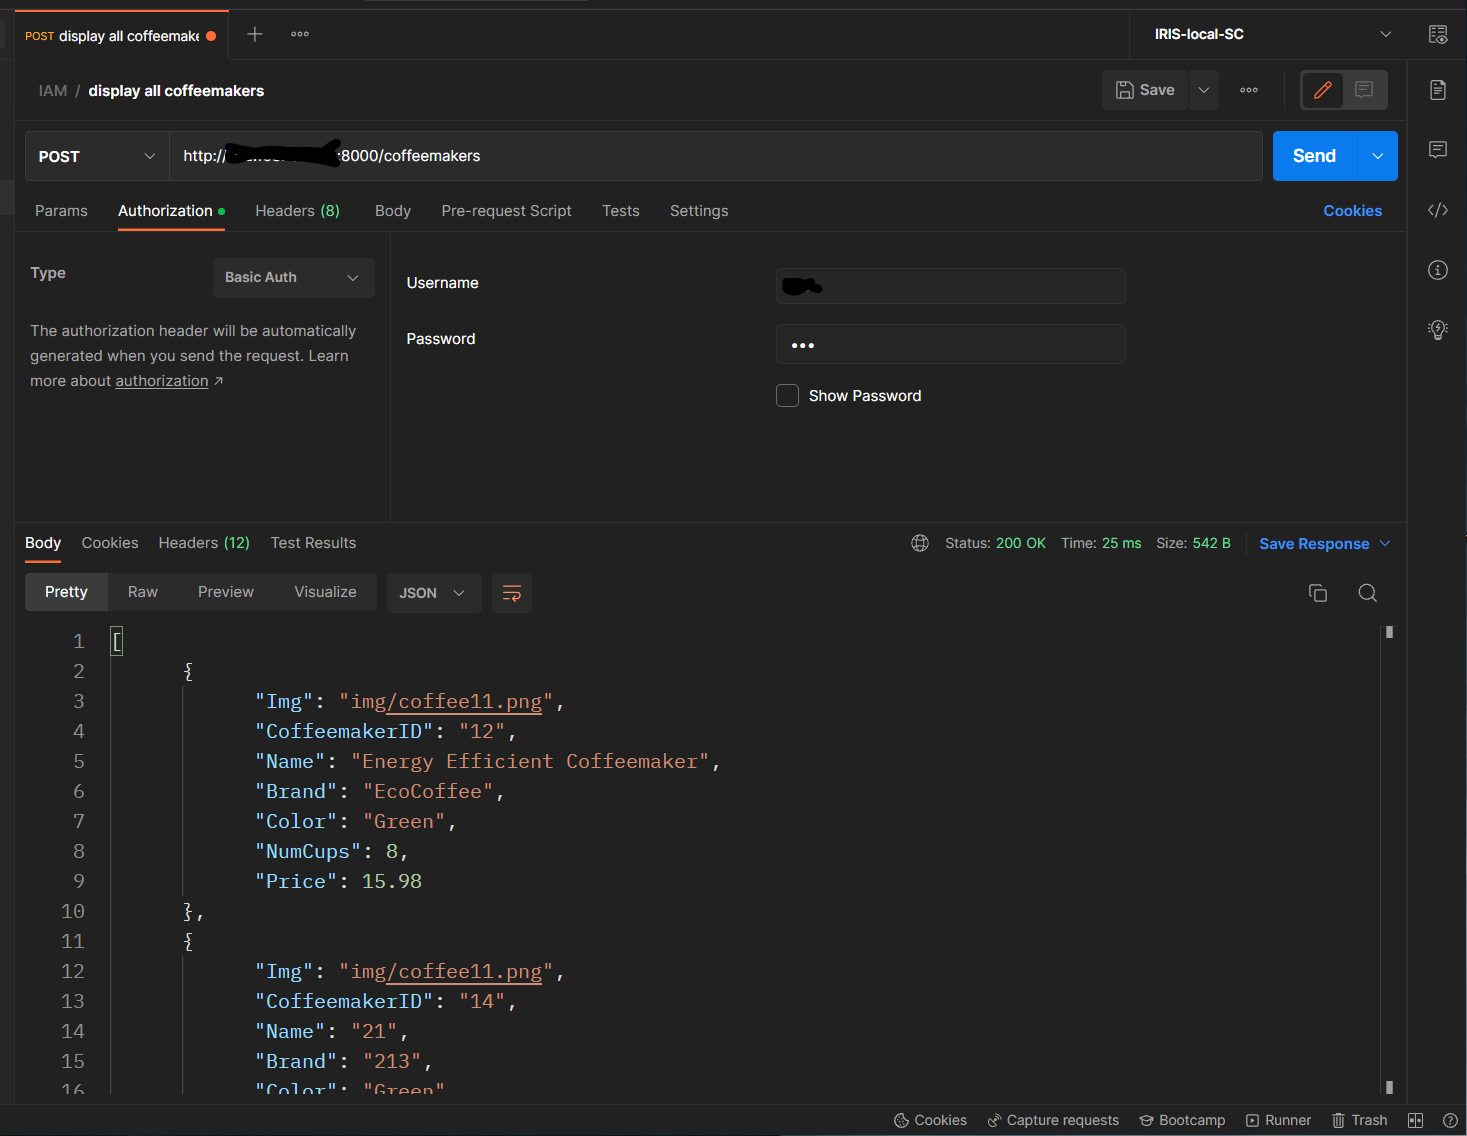Image resolution: width=1467 pixels, height=1136 pixels.
Task: Expand the Basic Auth type dropdown
Action: pyautogui.click(x=293, y=278)
